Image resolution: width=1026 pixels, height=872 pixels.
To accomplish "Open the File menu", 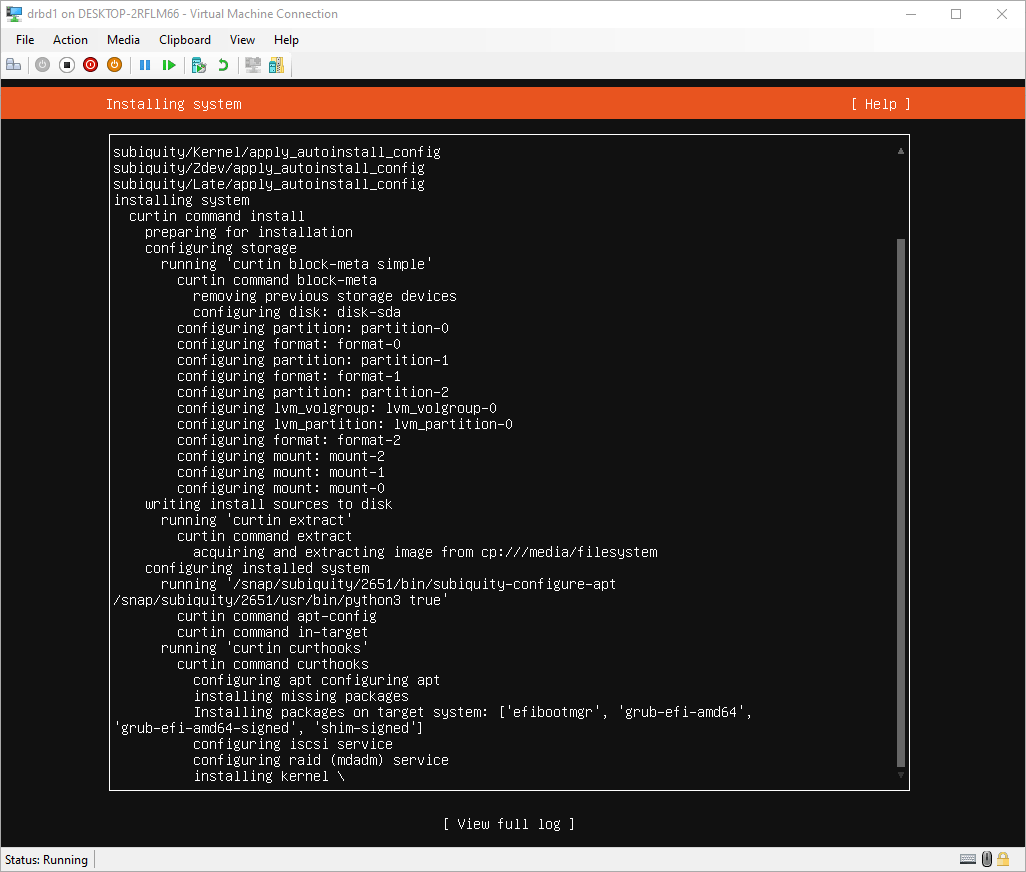I will (25, 40).
